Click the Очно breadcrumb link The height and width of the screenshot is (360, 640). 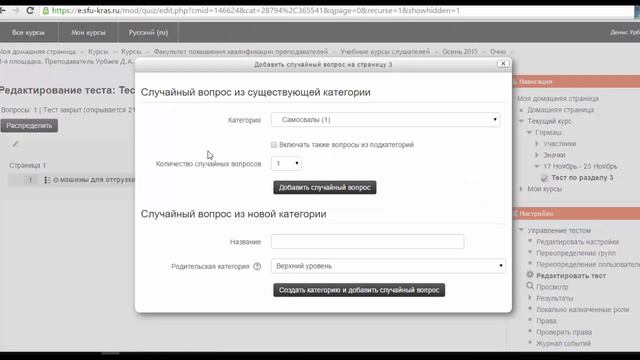(x=498, y=51)
